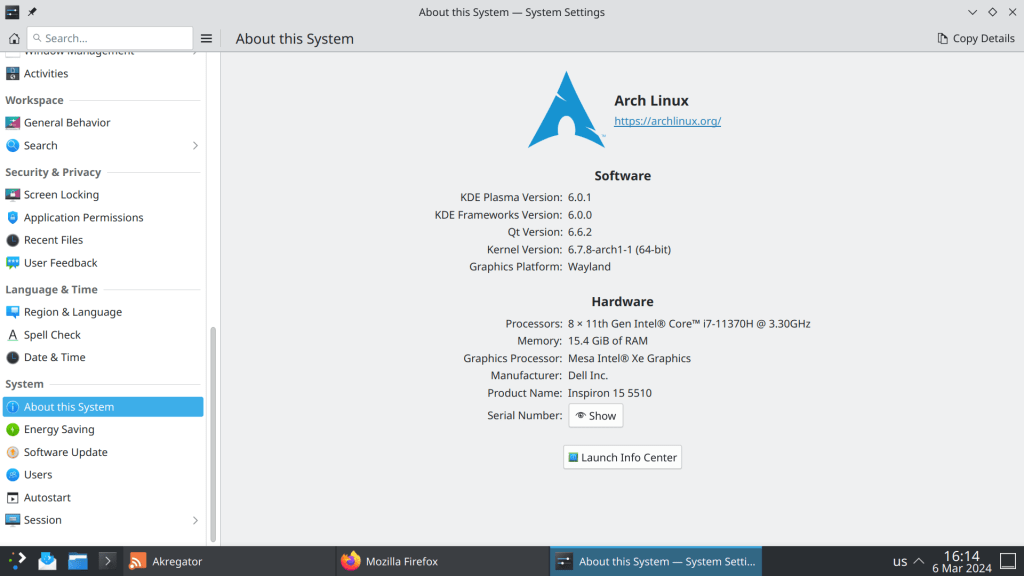Viewport: 1024px width, 576px height.
Task: Open the KDE application launcher in the taskbar
Action: [x=17, y=561]
